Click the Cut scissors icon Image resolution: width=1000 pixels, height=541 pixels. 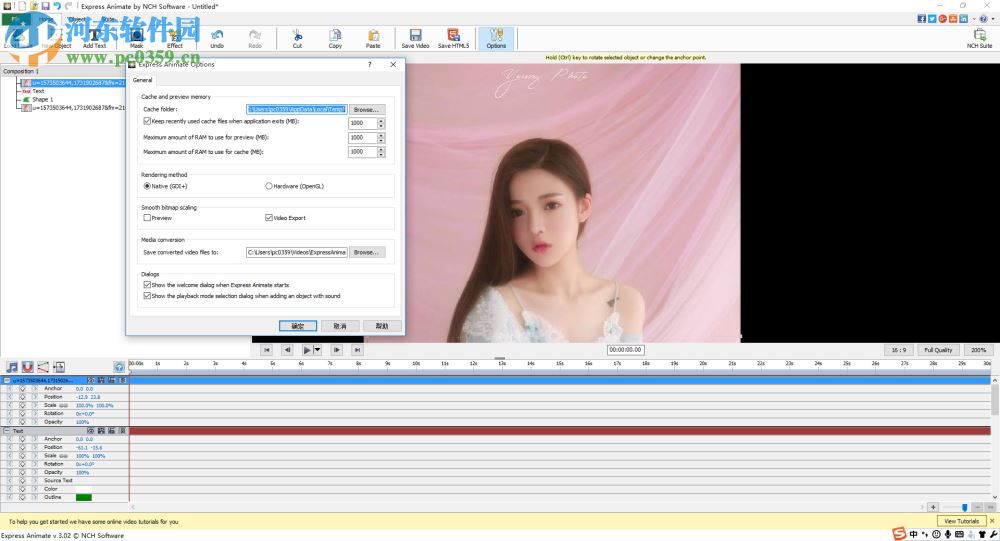[x=297, y=38]
